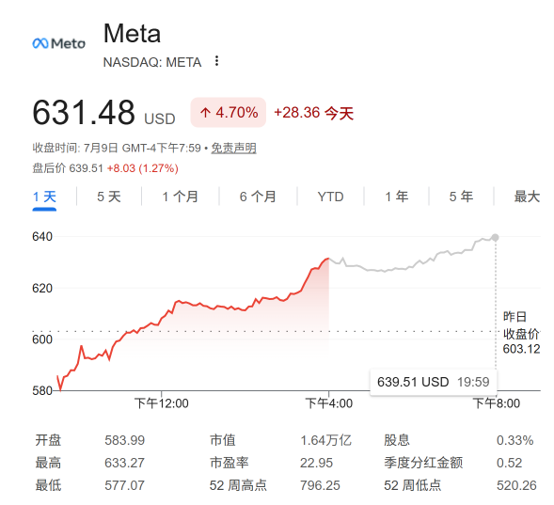
Task: Click the Meta infinity logo
Action: [59, 43]
